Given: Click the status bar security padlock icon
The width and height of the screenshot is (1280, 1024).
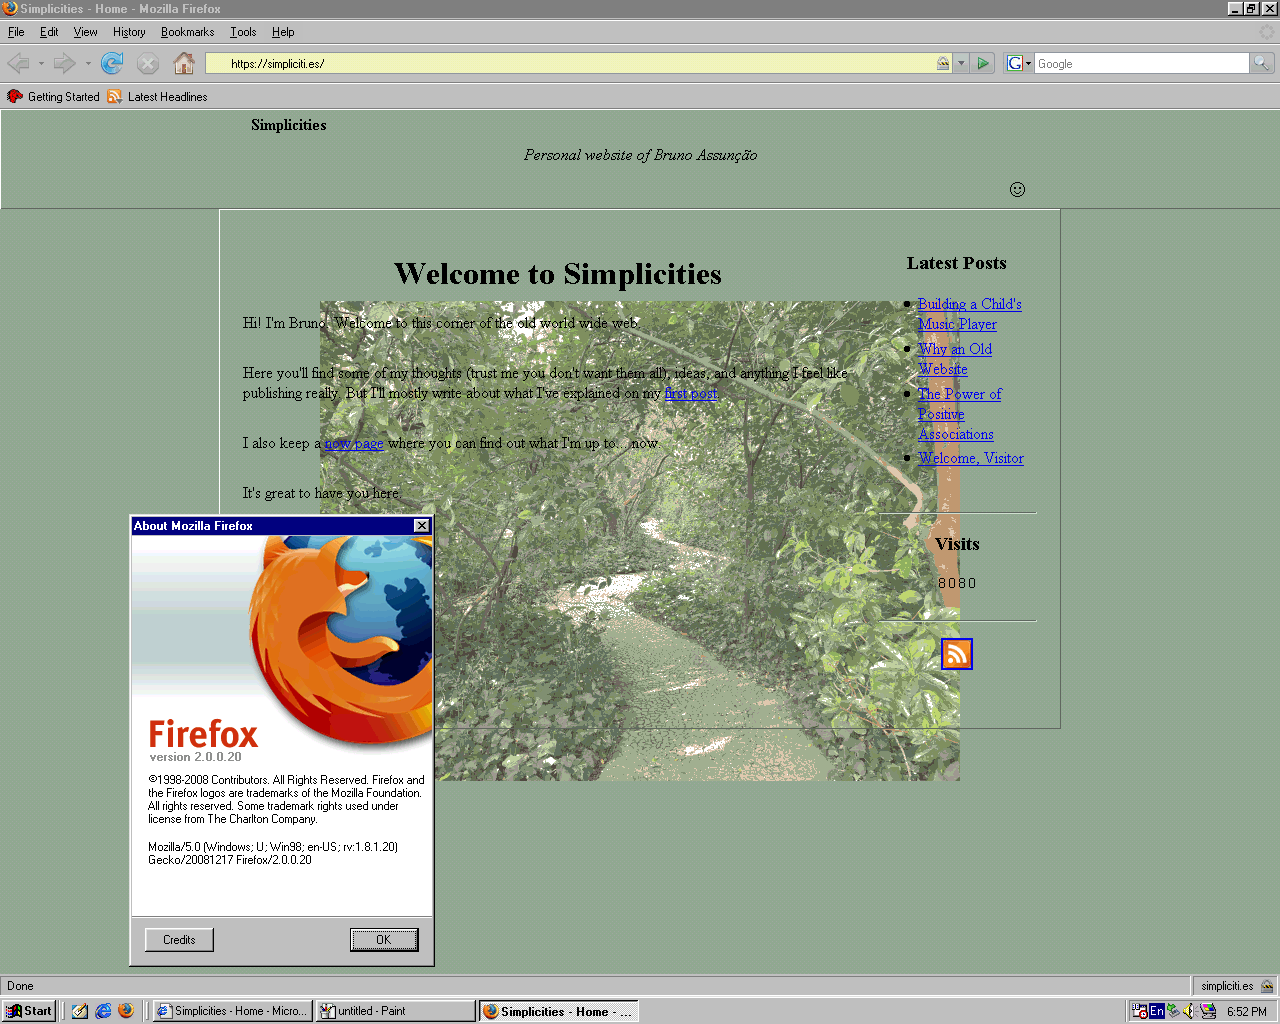Looking at the screenshot, I should pos(1267,986).
